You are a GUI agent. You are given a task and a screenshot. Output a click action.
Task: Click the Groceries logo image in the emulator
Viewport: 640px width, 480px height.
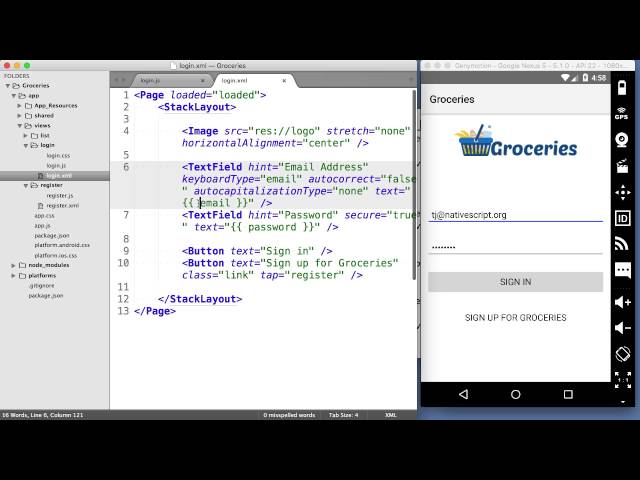(x=516, y=141)
